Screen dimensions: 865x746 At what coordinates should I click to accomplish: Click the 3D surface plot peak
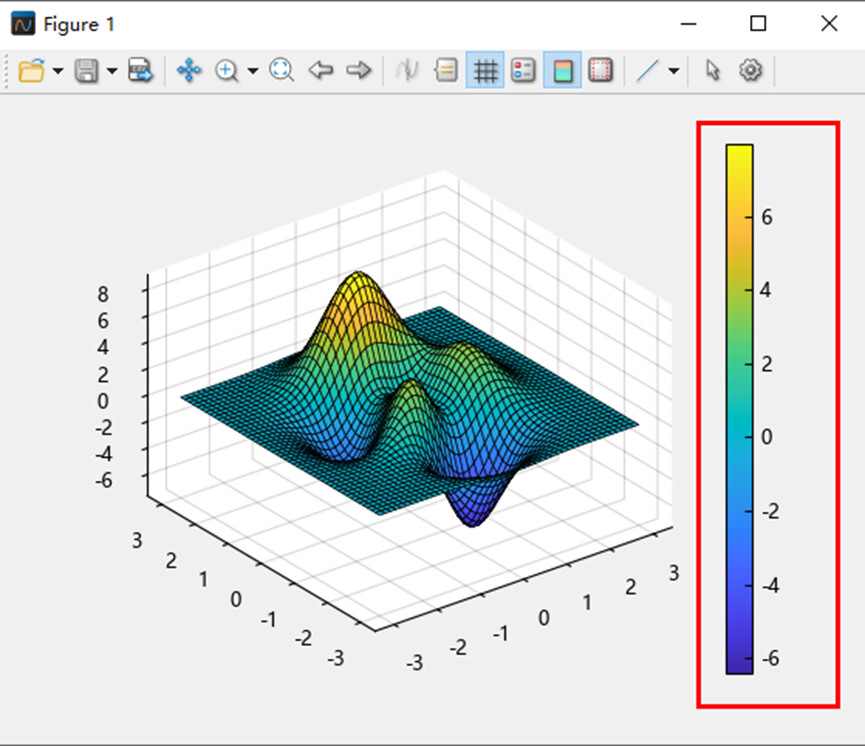point(359,274)
